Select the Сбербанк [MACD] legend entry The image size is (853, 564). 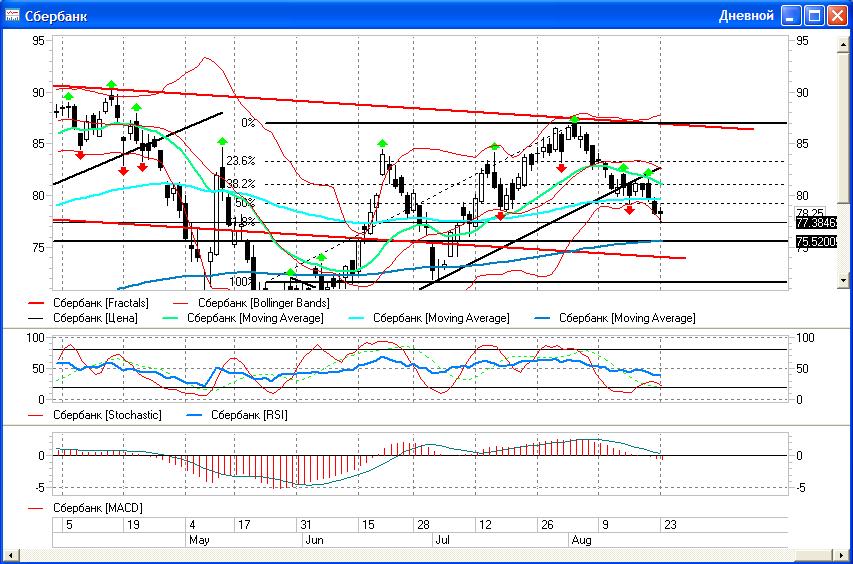[85, 508]
